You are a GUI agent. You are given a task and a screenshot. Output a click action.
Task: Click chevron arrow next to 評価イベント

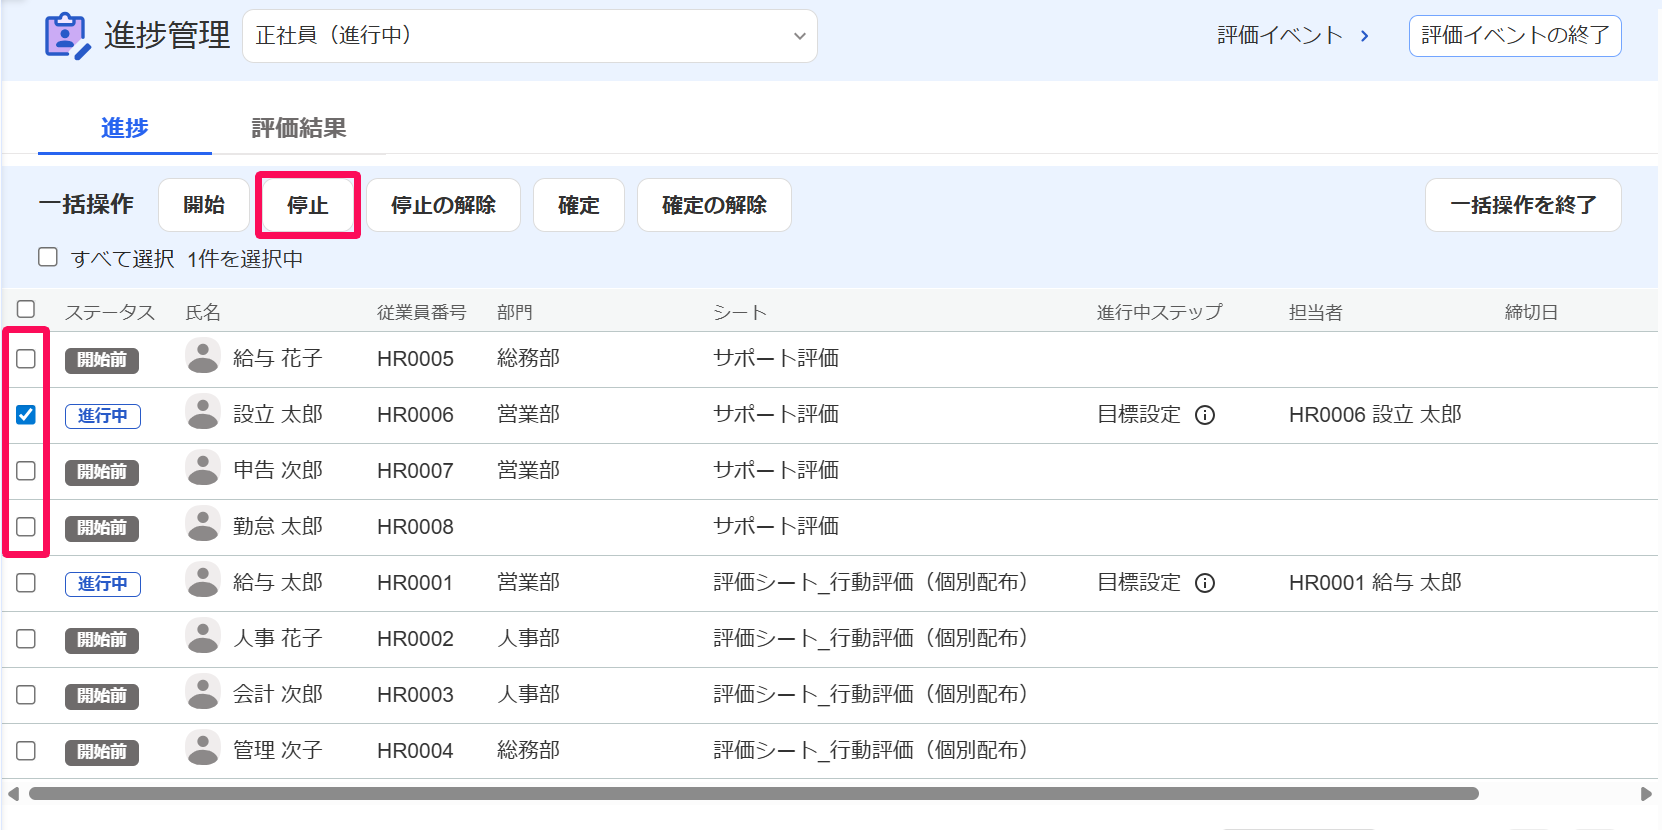[x=1364, y=36]
